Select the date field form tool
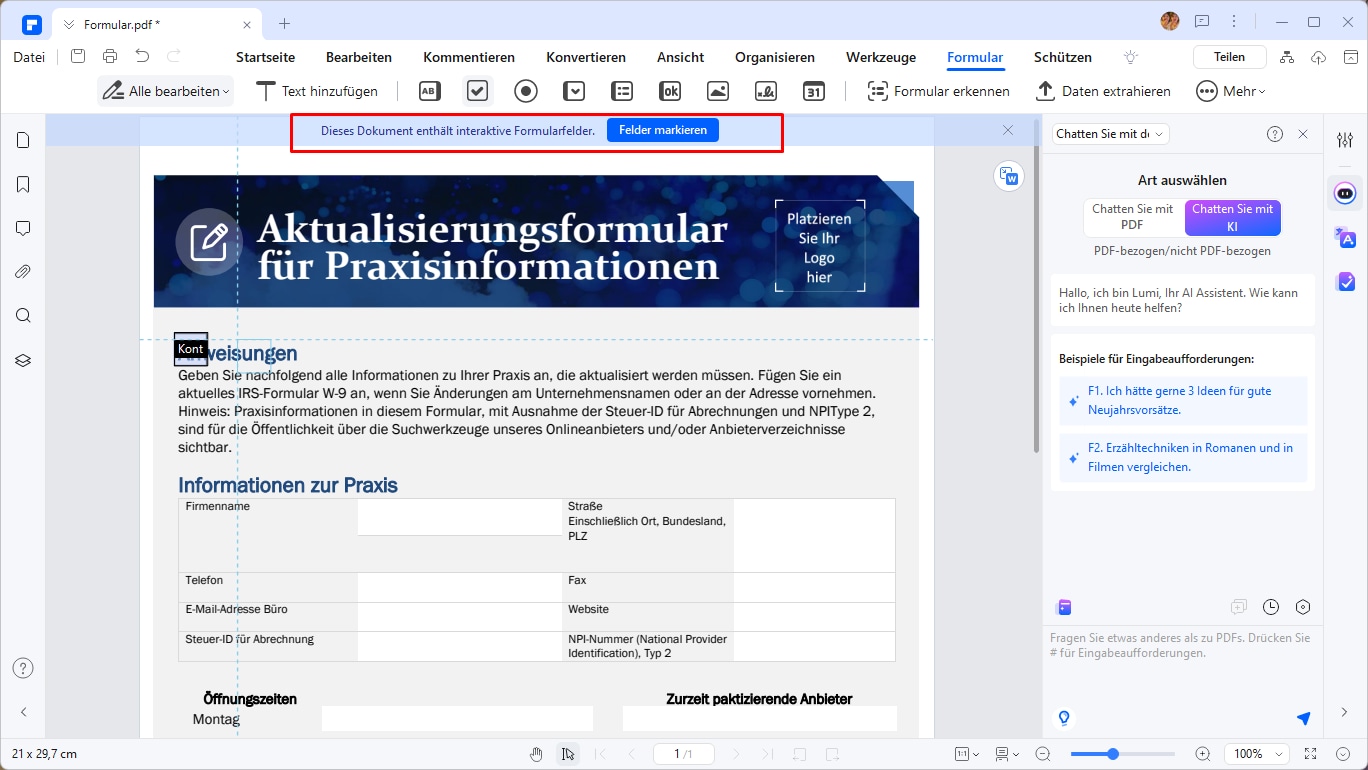Screen dimensions: 1368x770 click(814, 91)
